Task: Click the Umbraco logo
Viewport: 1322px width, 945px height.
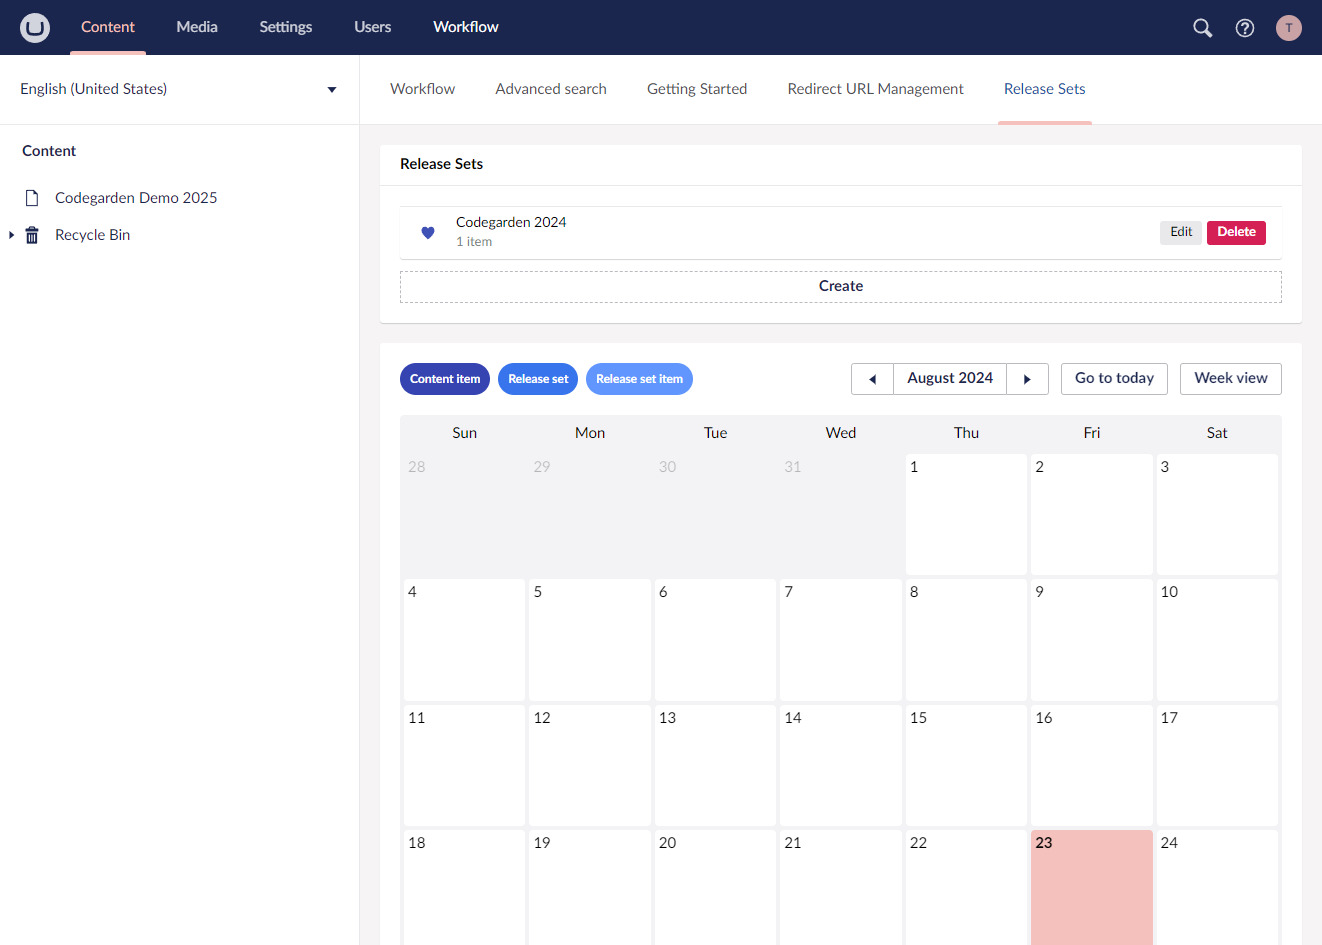Action: tap(35, 27)
